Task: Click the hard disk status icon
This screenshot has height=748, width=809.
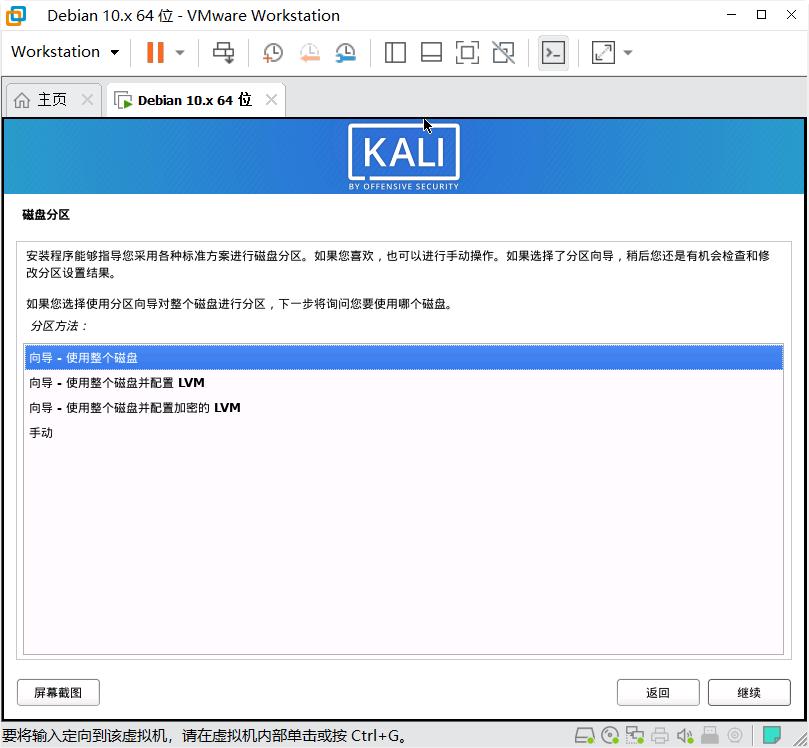Action: [585, 736]
